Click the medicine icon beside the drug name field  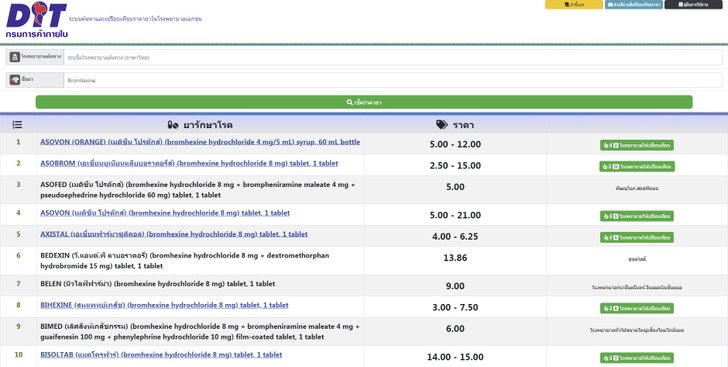[x=15, y=79]
